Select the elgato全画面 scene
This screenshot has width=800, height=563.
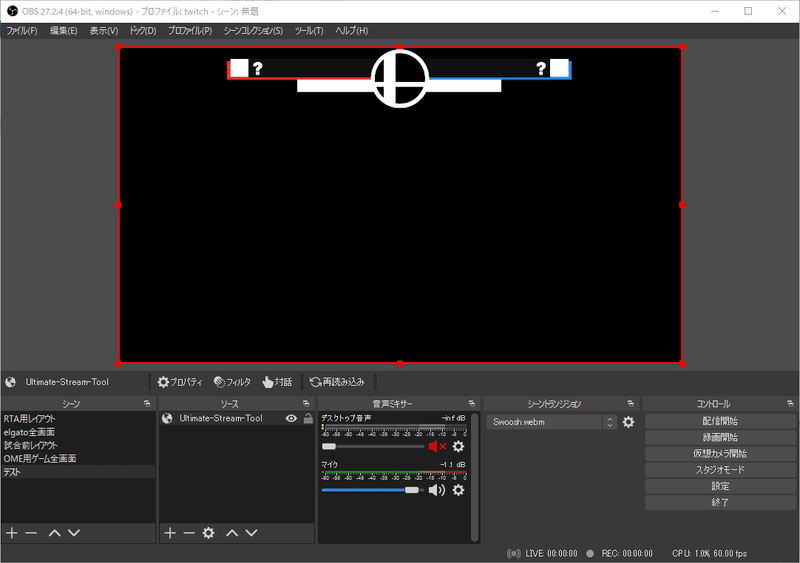78,432
